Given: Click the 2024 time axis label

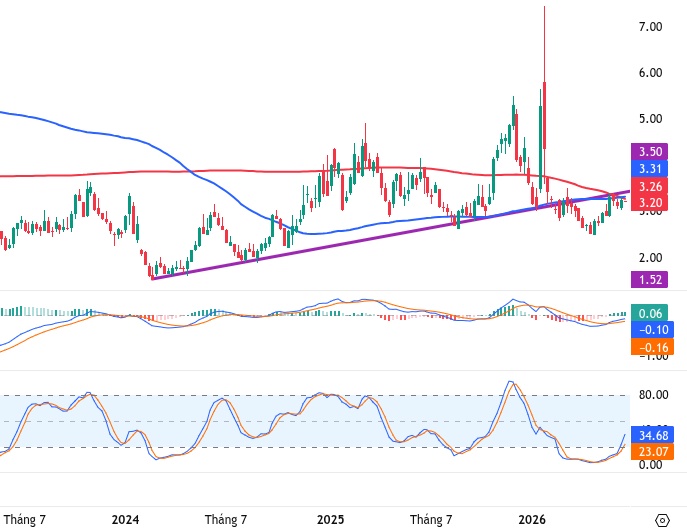Looking at the screenshot, I should [x=125, y=520].
